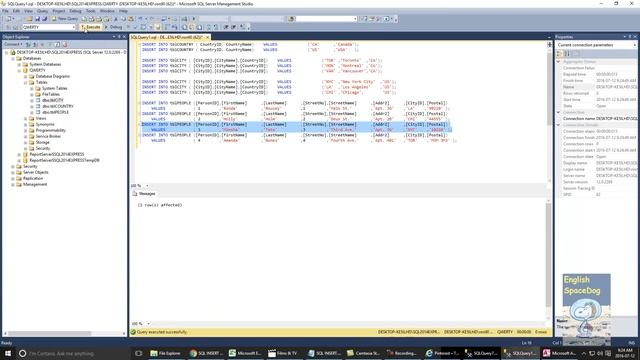
Task: Select the Views folder in Object Explorer
Action: [41, 118]
